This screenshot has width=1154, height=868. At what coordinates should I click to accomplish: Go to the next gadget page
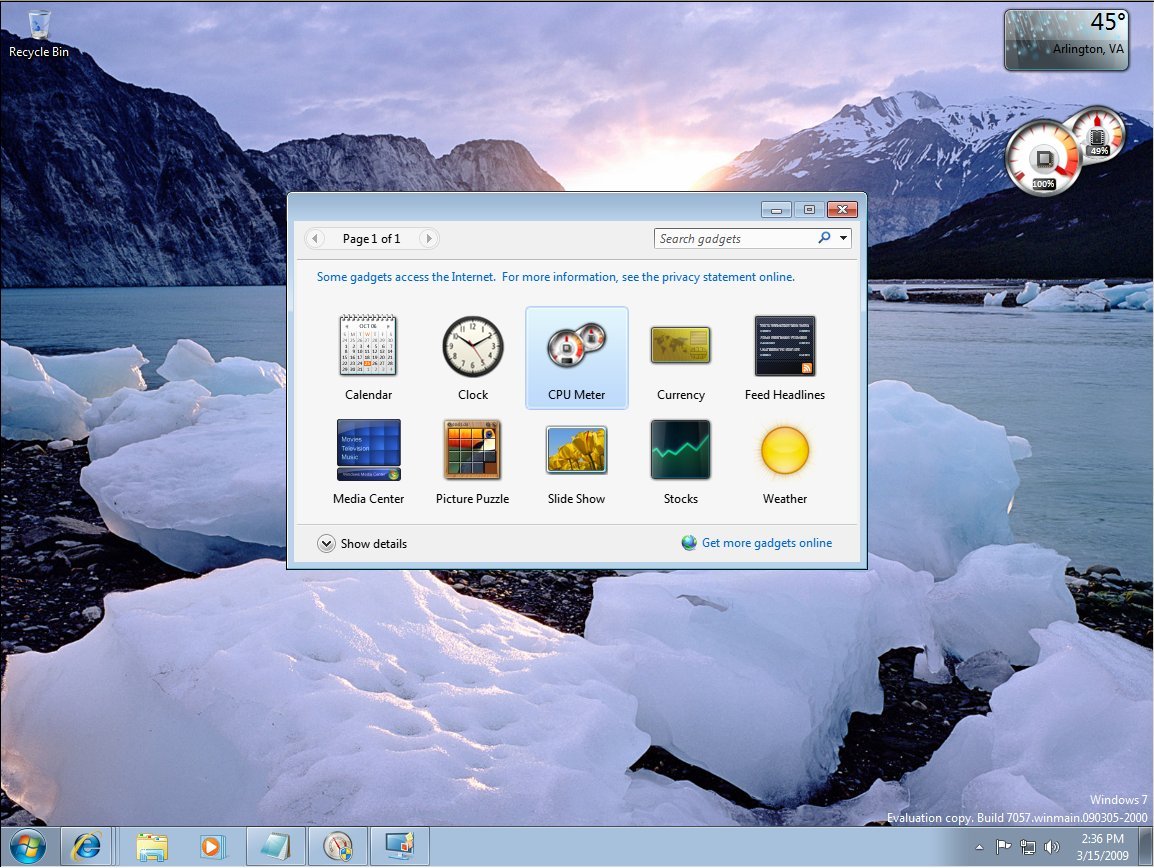point(428,238)
